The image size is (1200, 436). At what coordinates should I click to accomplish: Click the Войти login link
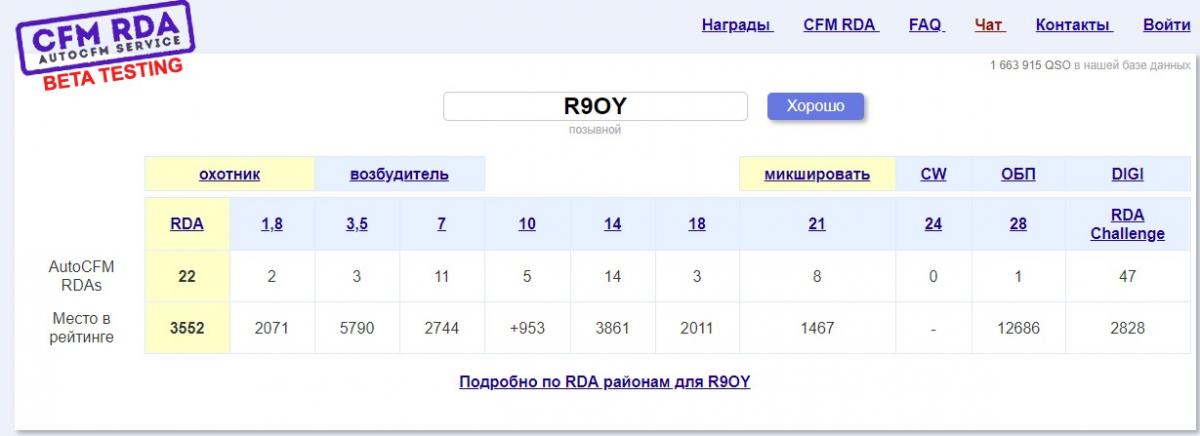coord(1166,25)
